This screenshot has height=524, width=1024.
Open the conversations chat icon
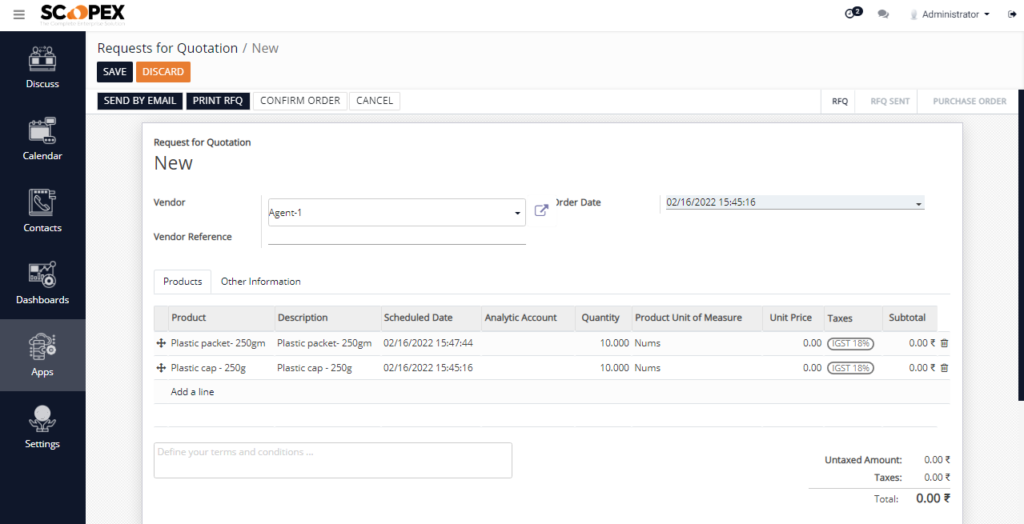pyautogui.click(x=883, y=14)
